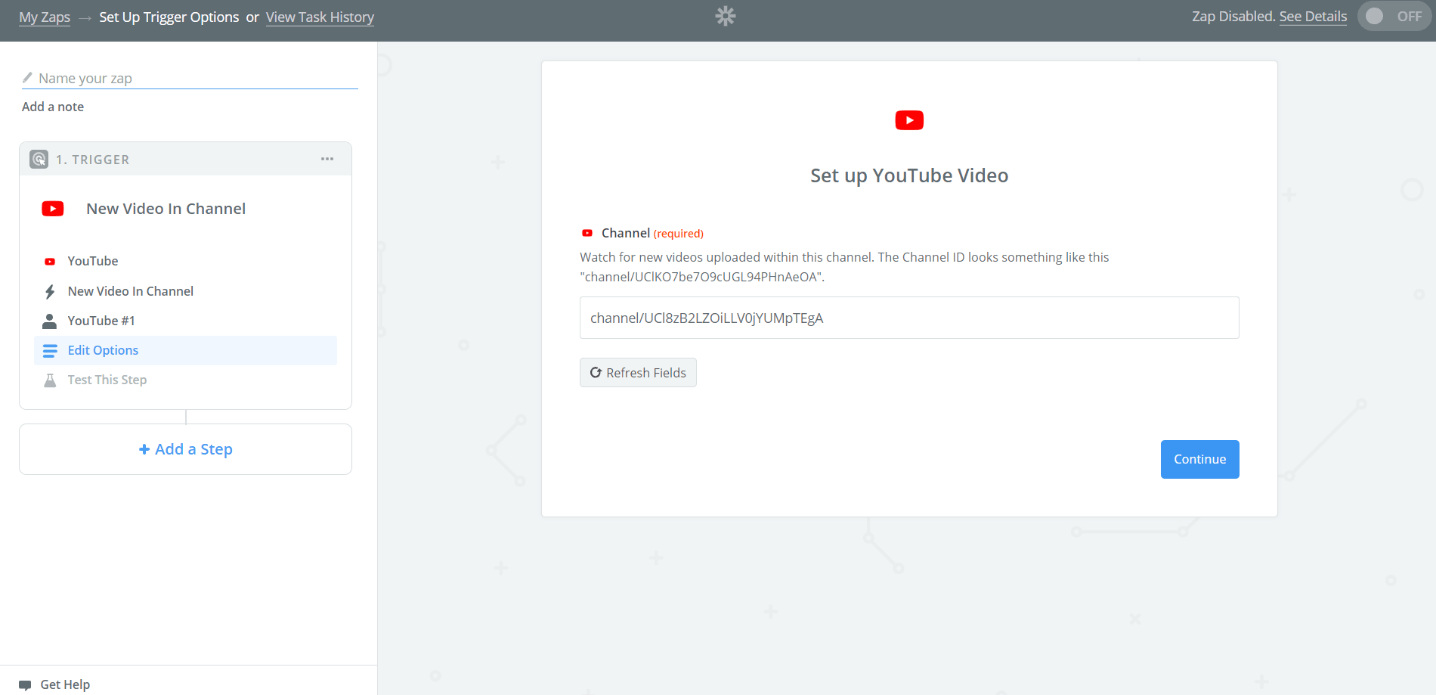Open the See Details link
This screenshot has width=1436, height=695.
(x=1313, y=16)
